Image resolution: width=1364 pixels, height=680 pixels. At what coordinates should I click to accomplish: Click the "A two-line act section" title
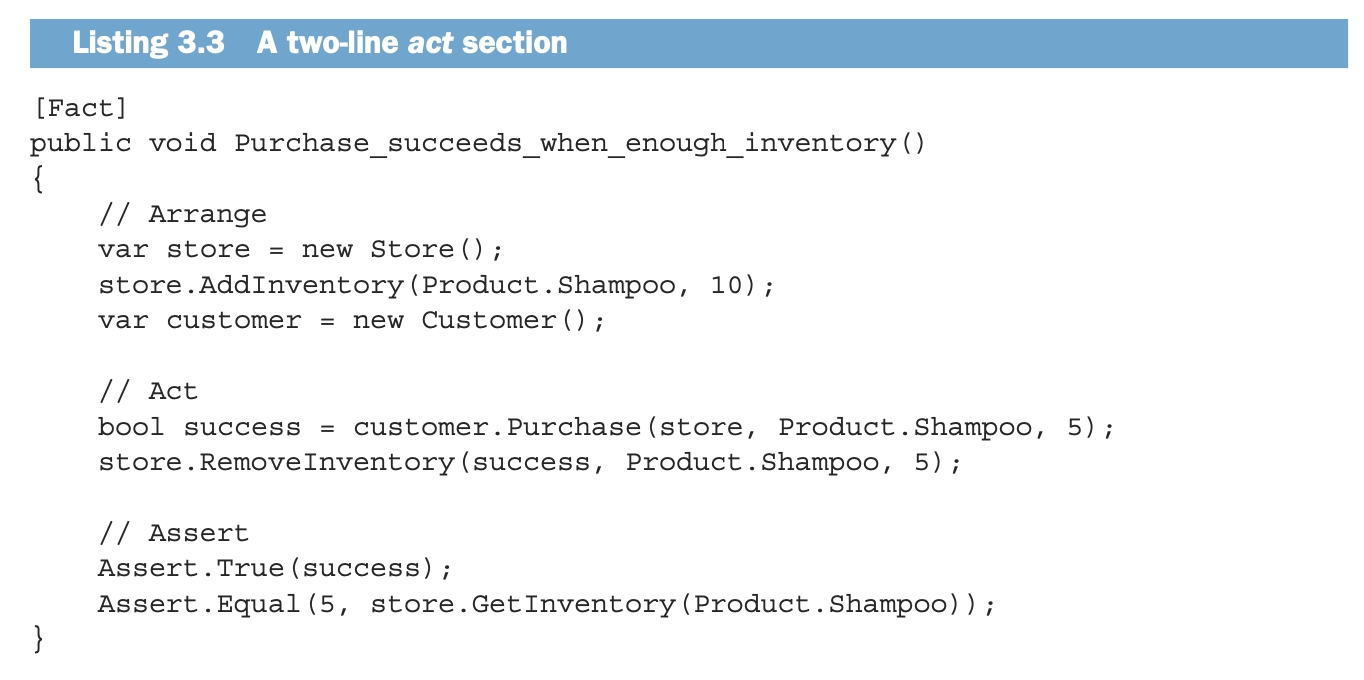[x=412, y=43]
